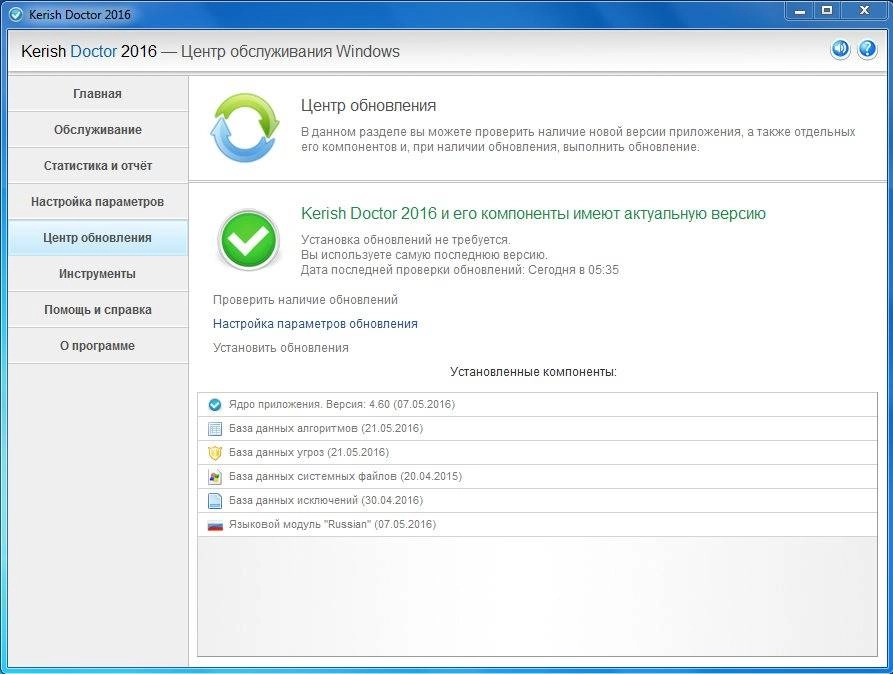Close the Kerish Doctor 2016 window
This screenshot has height=674, width=893.
(864, 11)
